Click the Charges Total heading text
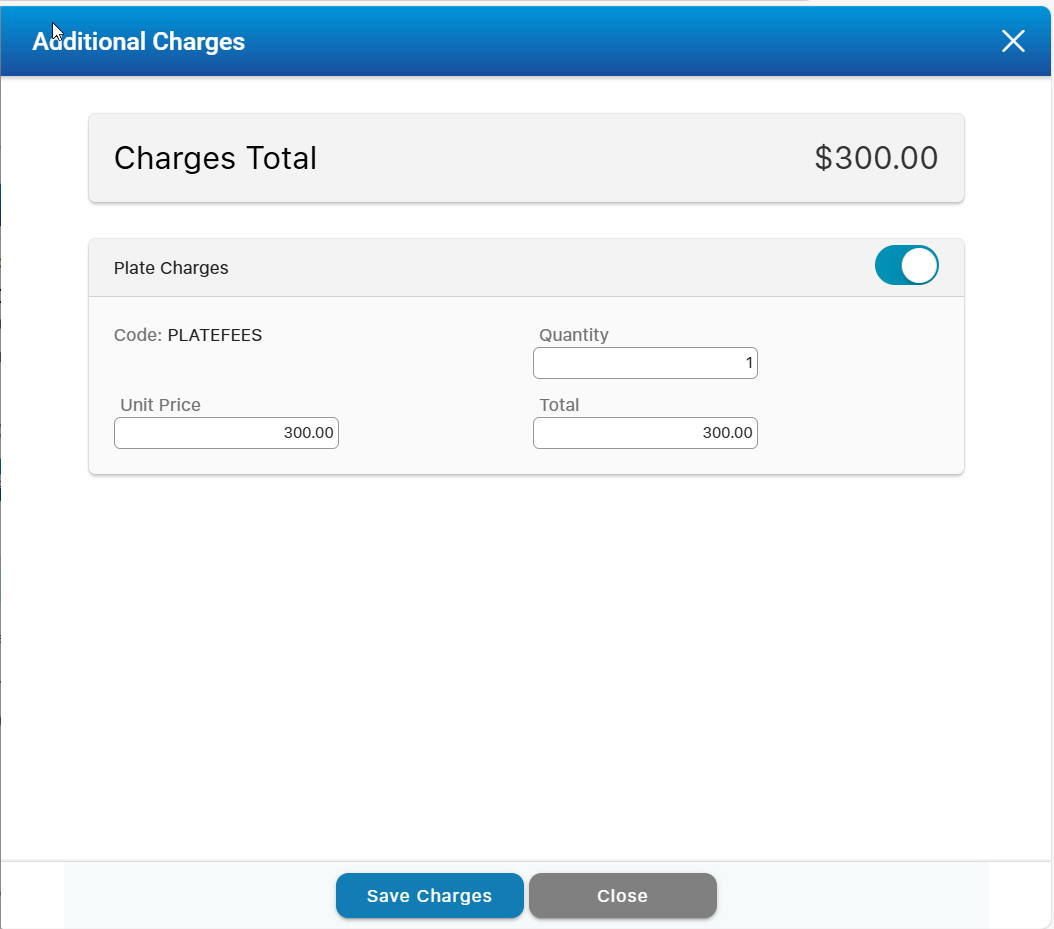 (x=215, y=158)
